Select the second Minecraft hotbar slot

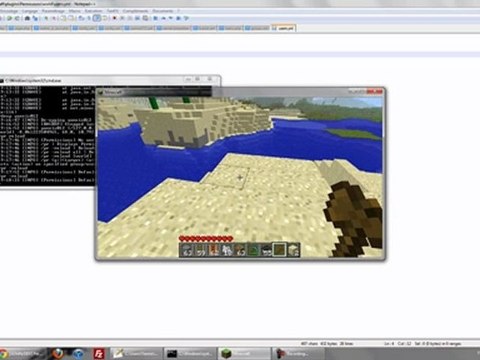coord(200,250)
